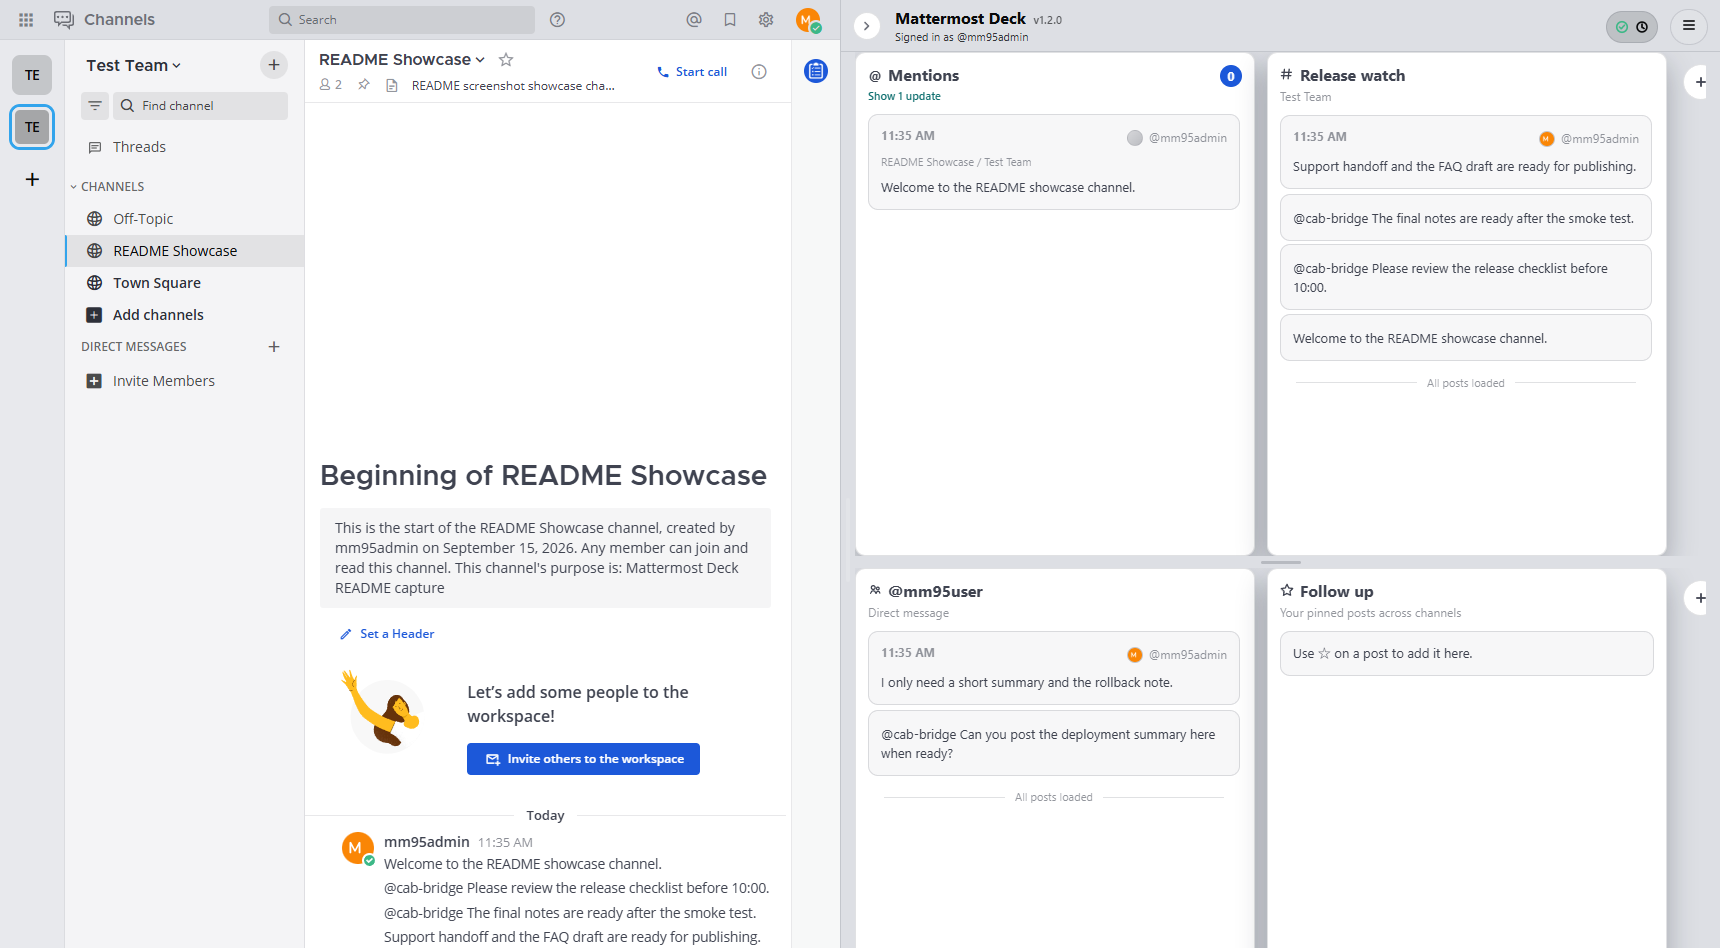1720x948 pixels.
Task: Click the Mentions unread count badge
Action: click(1231, 76)
